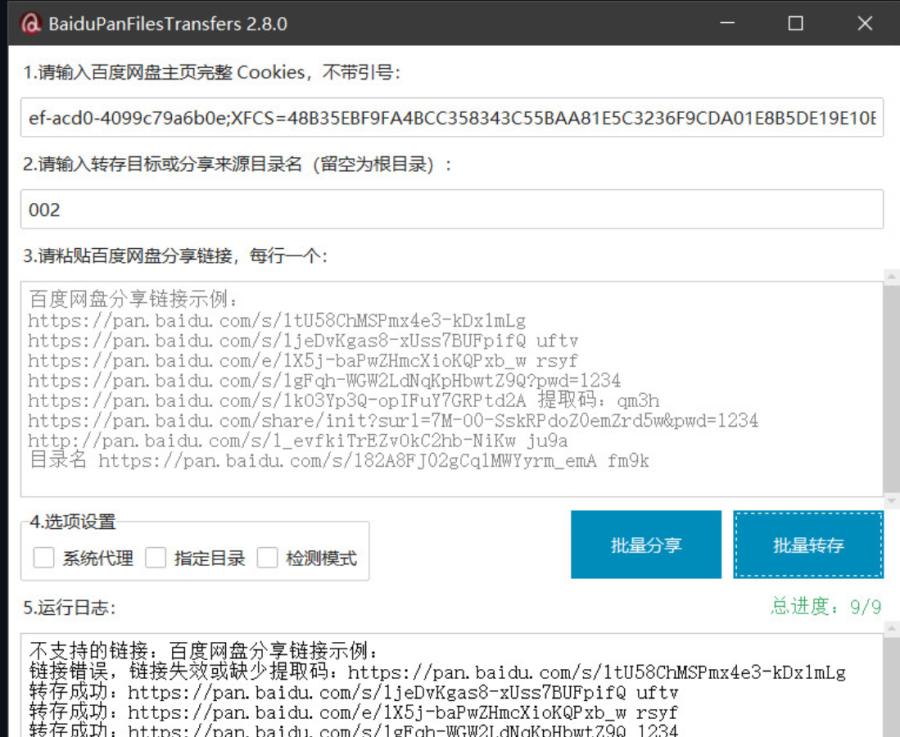The height and width of the screenshot is (737, 900).
Task: Minimize the BaiduPanFilesTransfers window
Action: pos(727,24)
